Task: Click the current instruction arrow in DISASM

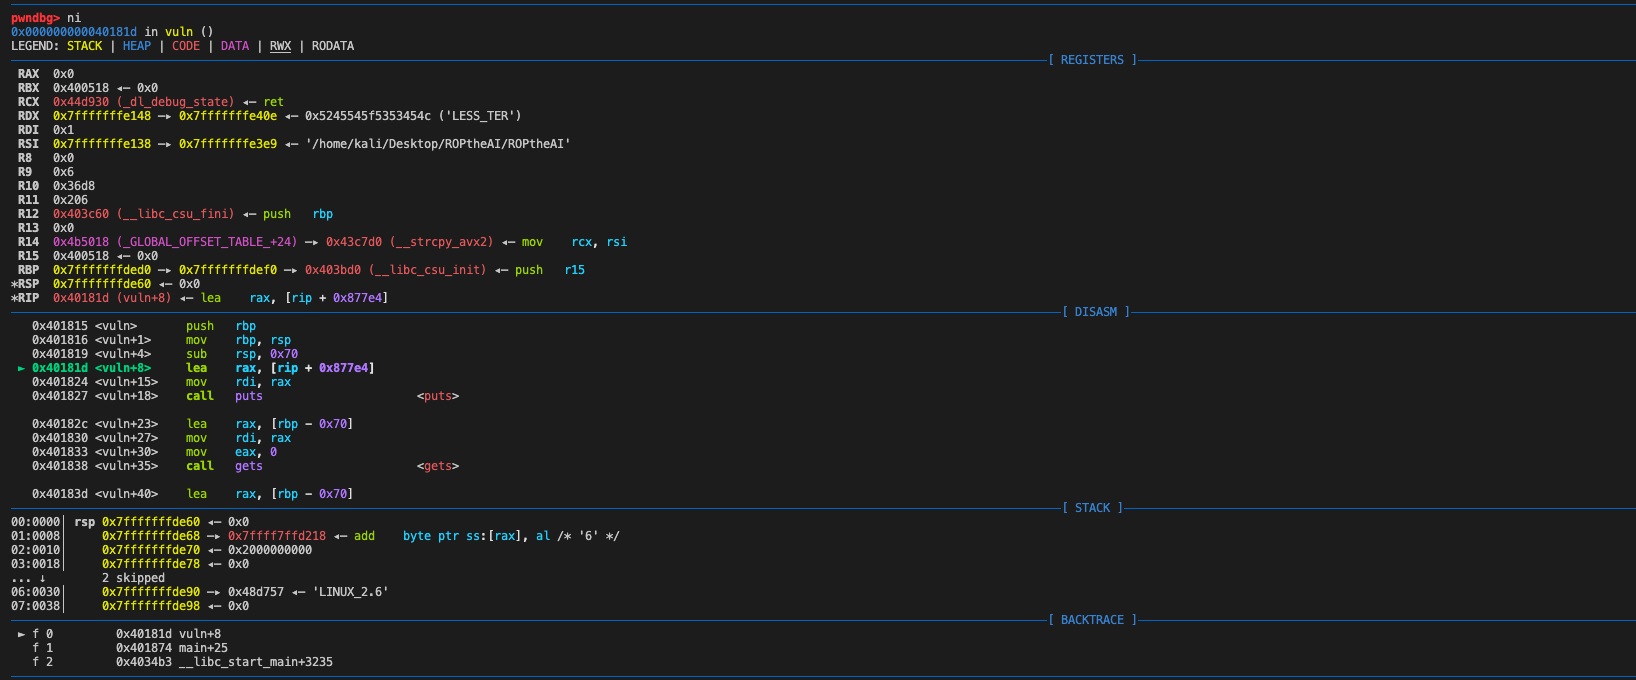Action: click(x=22, y=368)
